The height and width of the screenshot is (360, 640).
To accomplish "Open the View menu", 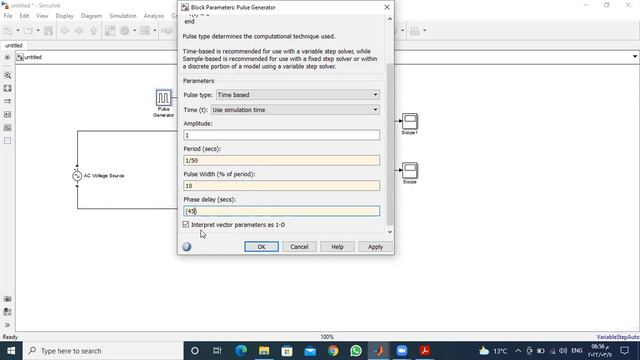I will [x=42, y=16].
